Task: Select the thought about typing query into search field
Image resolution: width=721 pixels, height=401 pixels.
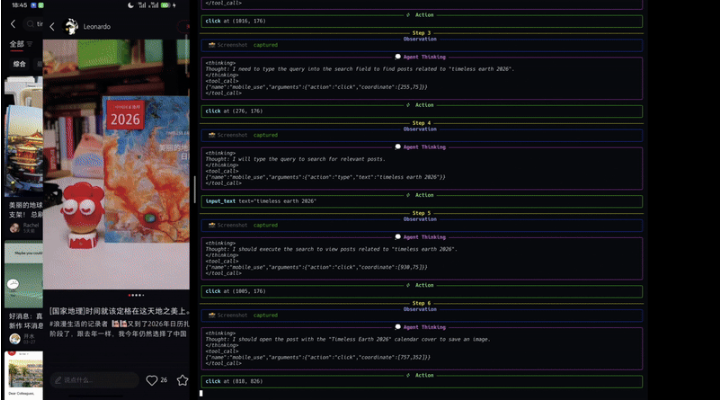Action: coord(360,69)
